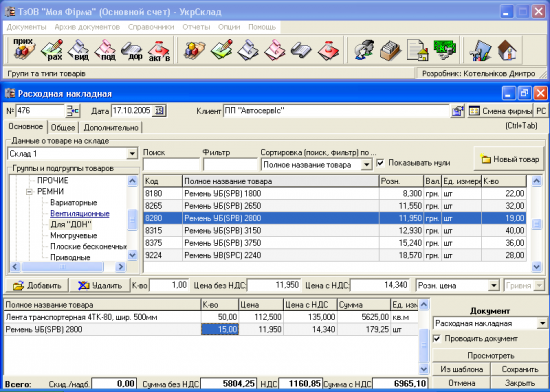This screenshot has height=392, width=550.
Task: Collapse the РЕМНИ tree group
Action: [29, 192]
